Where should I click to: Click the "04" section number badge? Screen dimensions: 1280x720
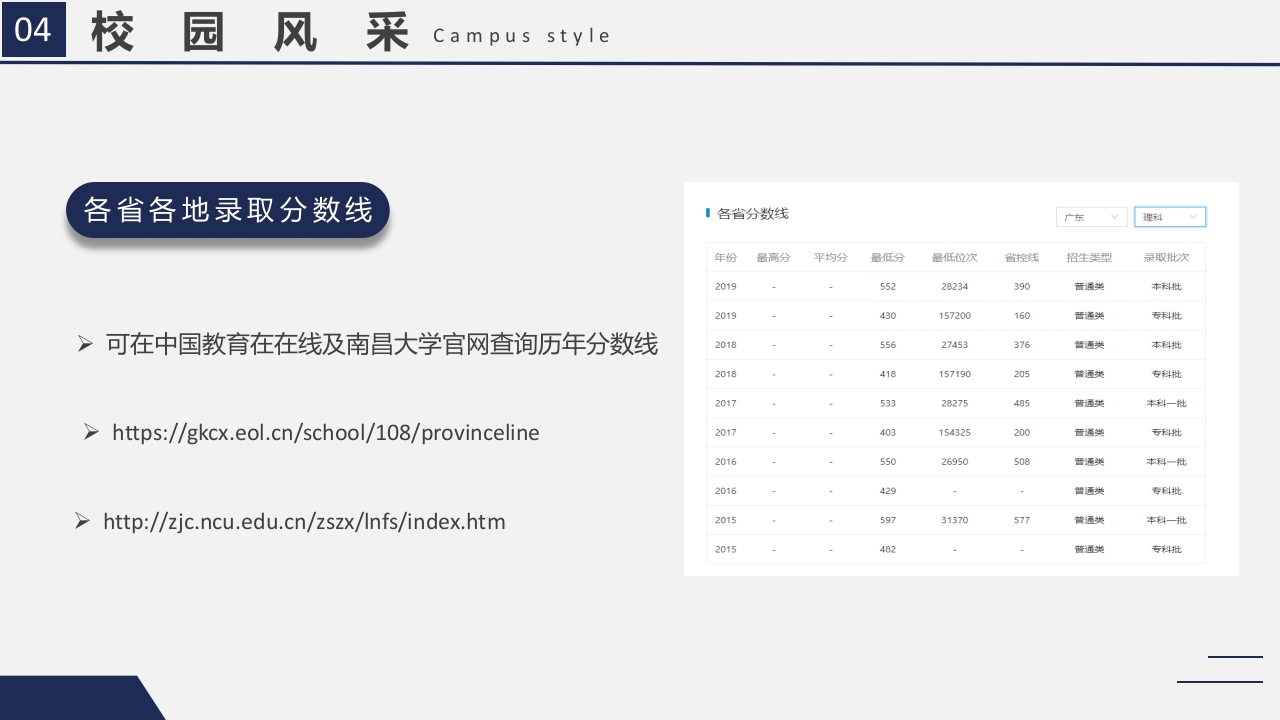click(33, 30)
